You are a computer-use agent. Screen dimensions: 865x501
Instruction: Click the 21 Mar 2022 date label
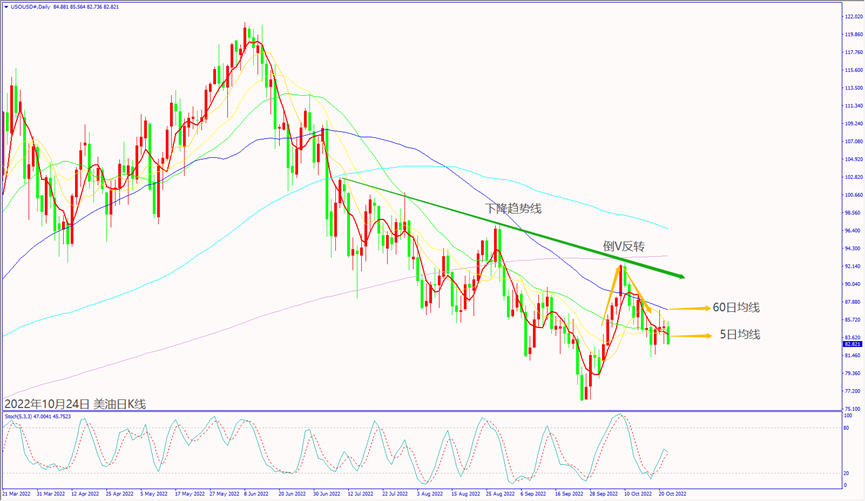[19, 494]
